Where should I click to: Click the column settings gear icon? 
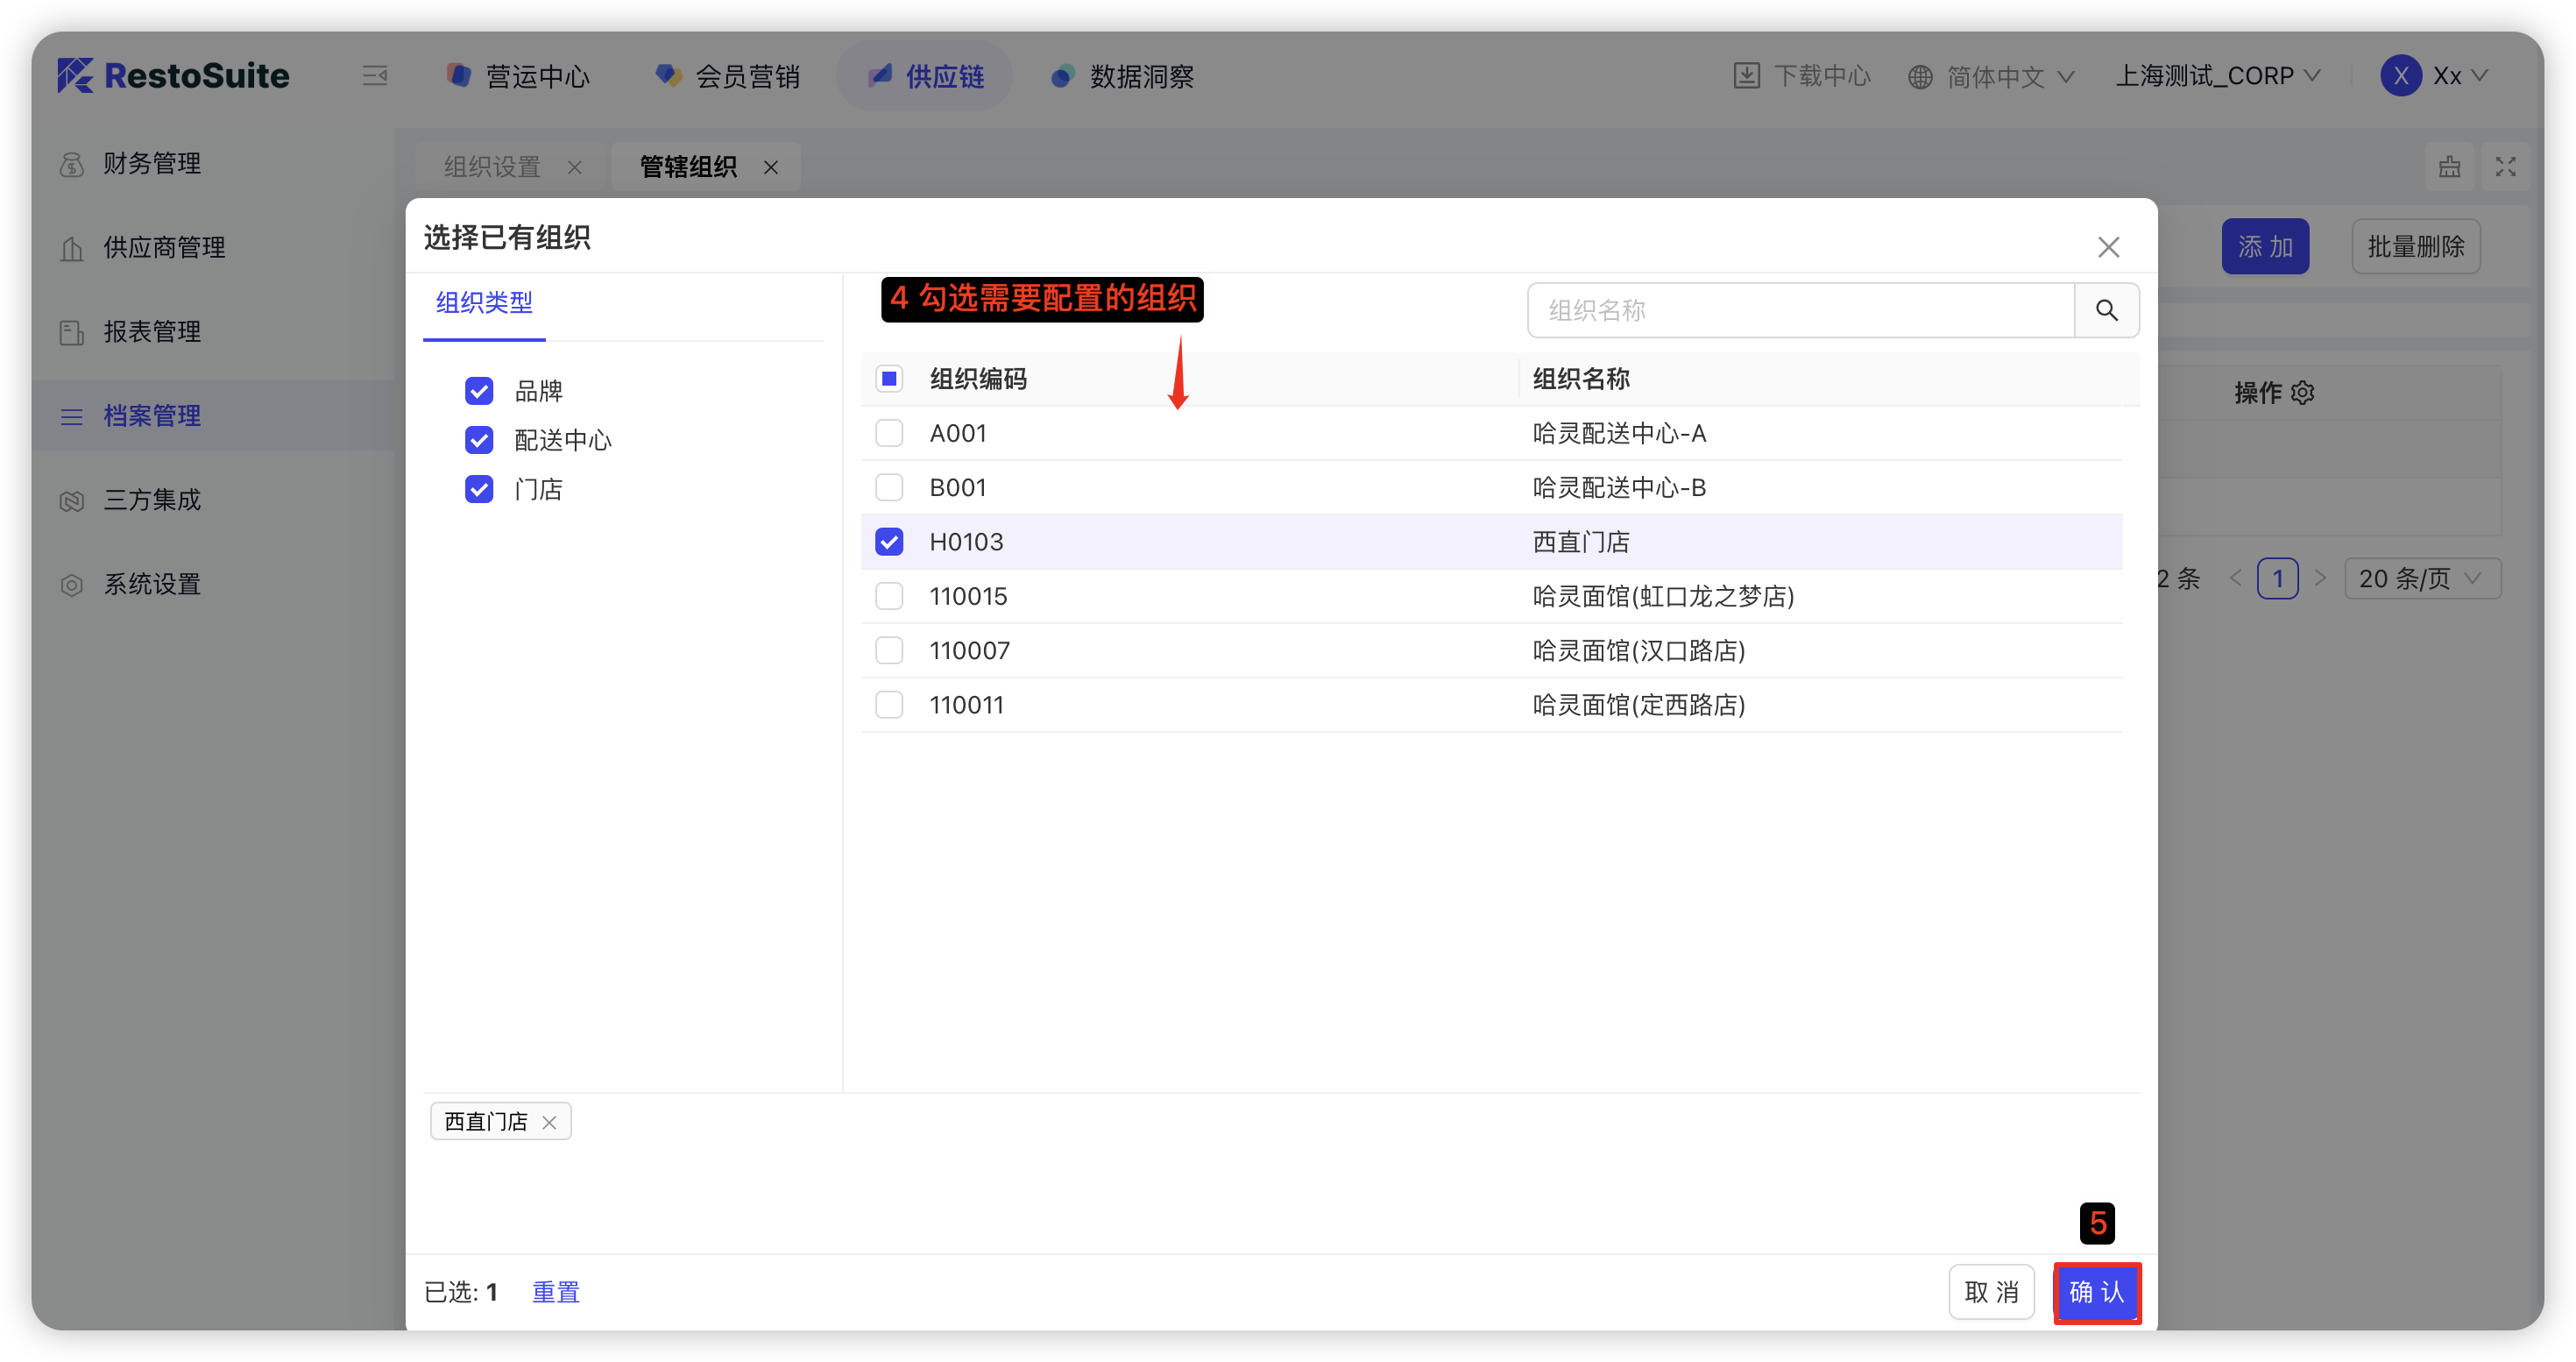pos(2302,393)
